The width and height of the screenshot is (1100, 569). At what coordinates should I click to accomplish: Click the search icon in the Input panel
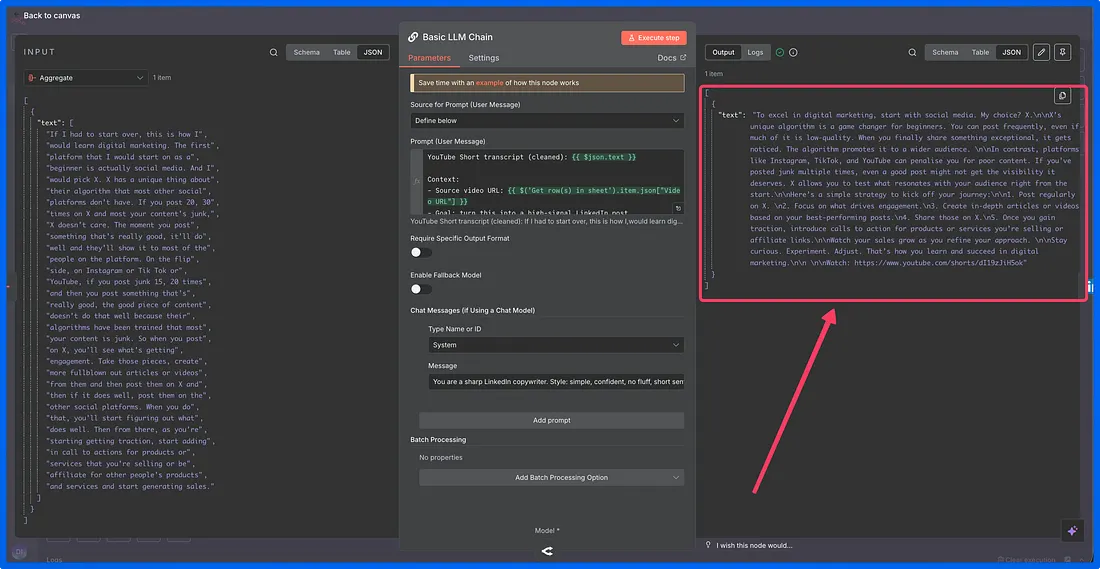[273, 52]
